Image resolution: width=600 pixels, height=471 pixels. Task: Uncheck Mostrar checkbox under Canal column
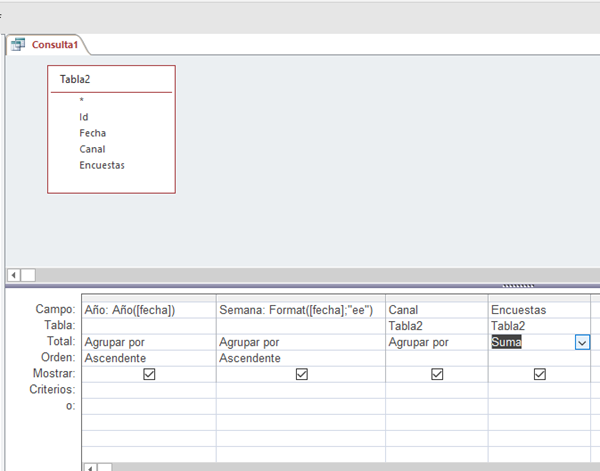click(436, 374)
